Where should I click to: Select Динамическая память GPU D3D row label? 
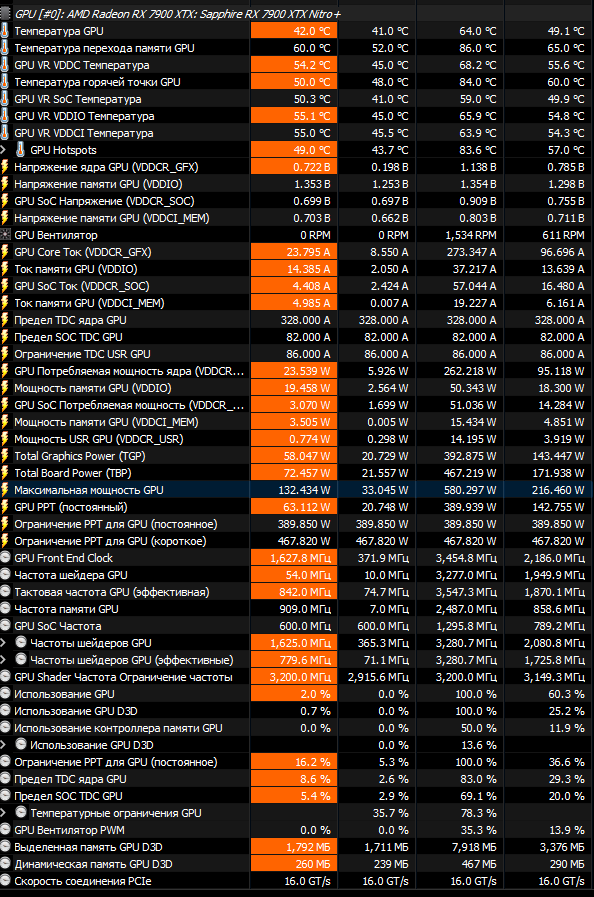click(93, 864)
